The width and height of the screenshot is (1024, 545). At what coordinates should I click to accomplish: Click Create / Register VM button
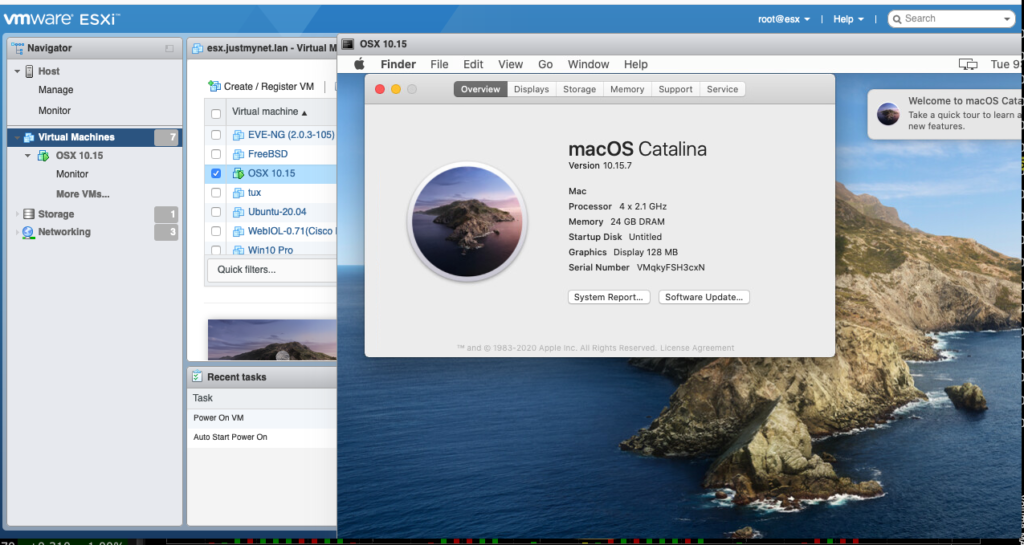(x=261, y=86)
